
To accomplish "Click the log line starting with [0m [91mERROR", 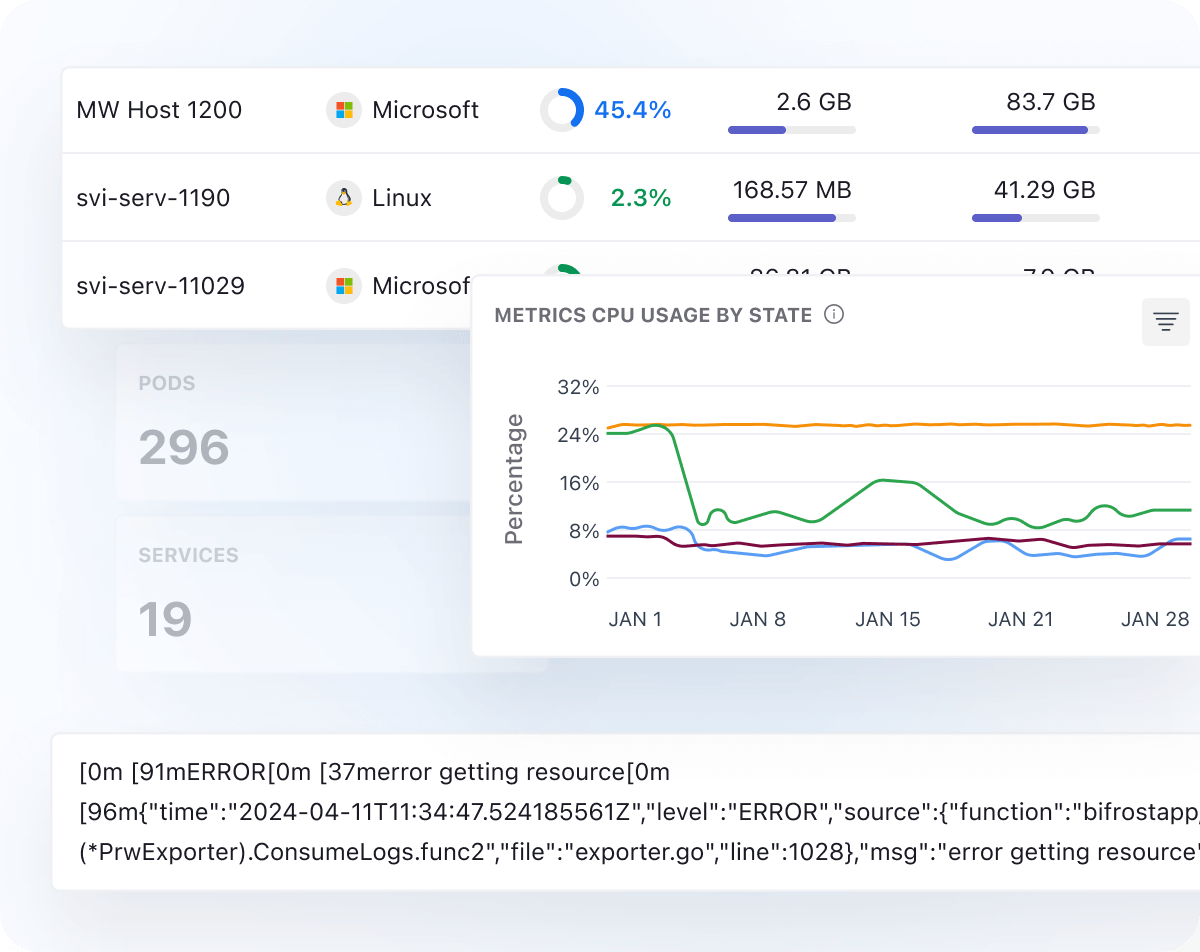I will (x=374, y=772).
